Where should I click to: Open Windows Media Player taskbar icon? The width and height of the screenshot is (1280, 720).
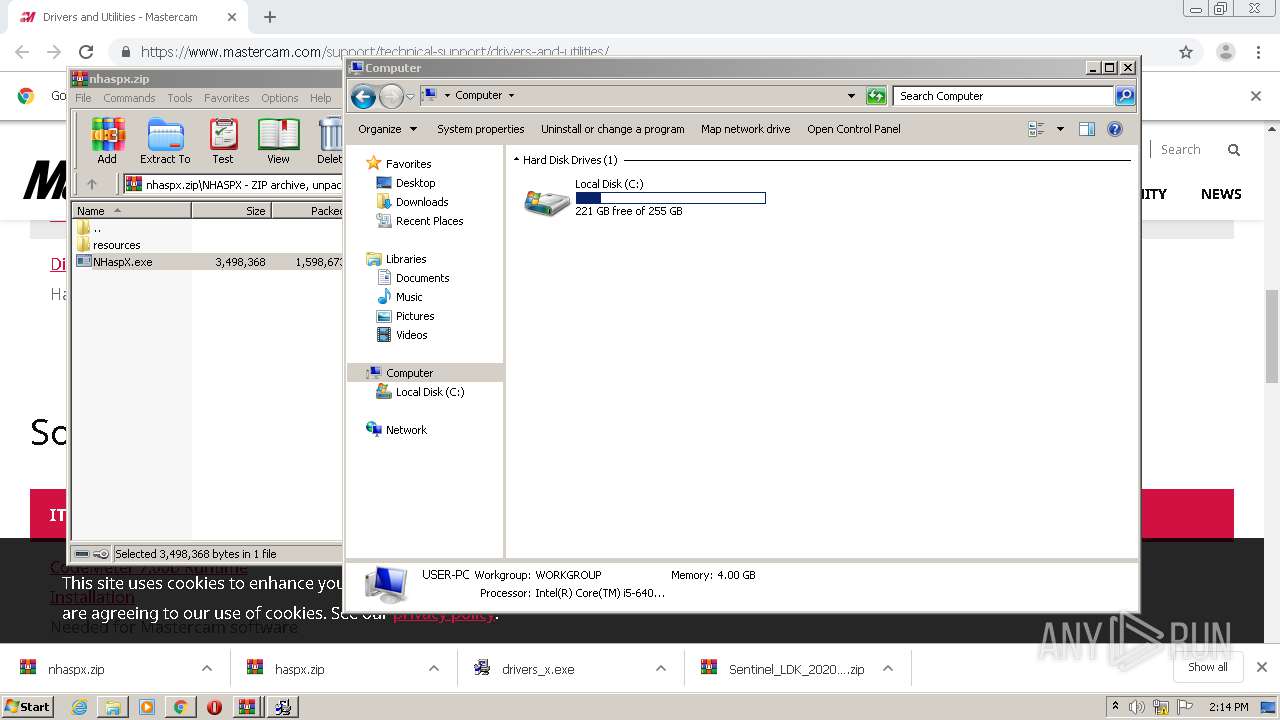coord(147,707)
